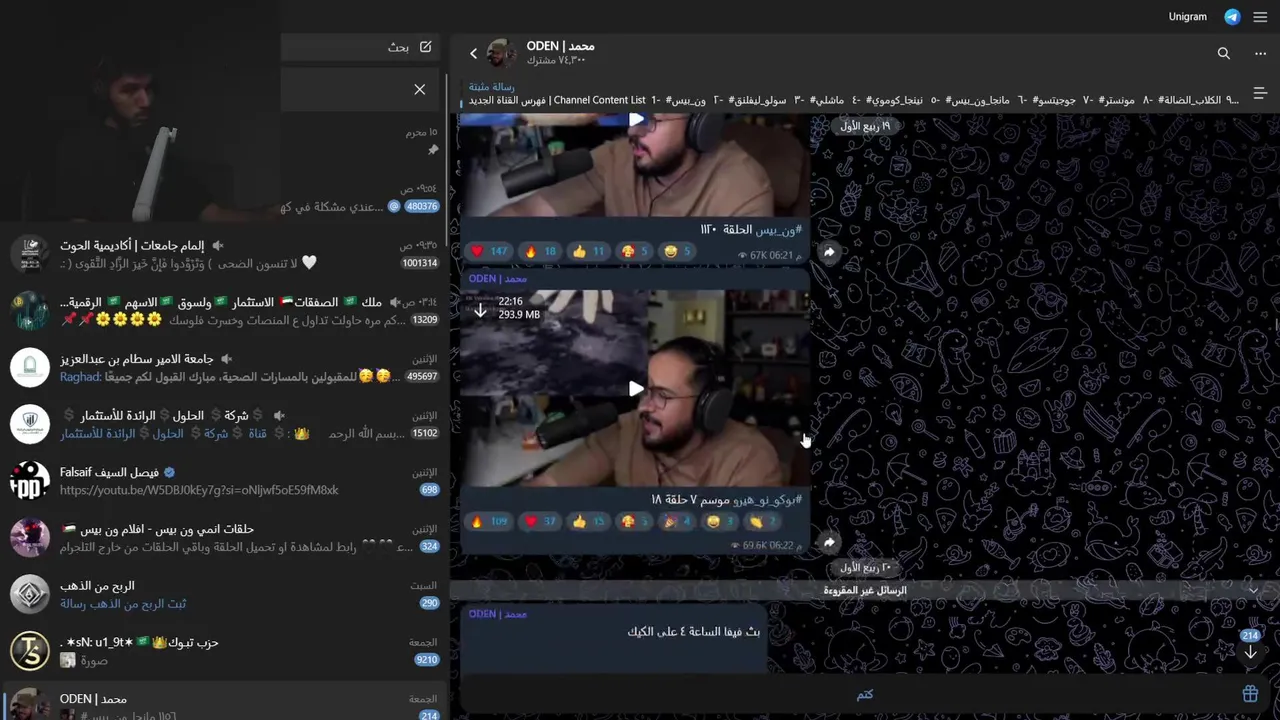Jump to latest messages with down arrow

click(x=1250, y=653)
